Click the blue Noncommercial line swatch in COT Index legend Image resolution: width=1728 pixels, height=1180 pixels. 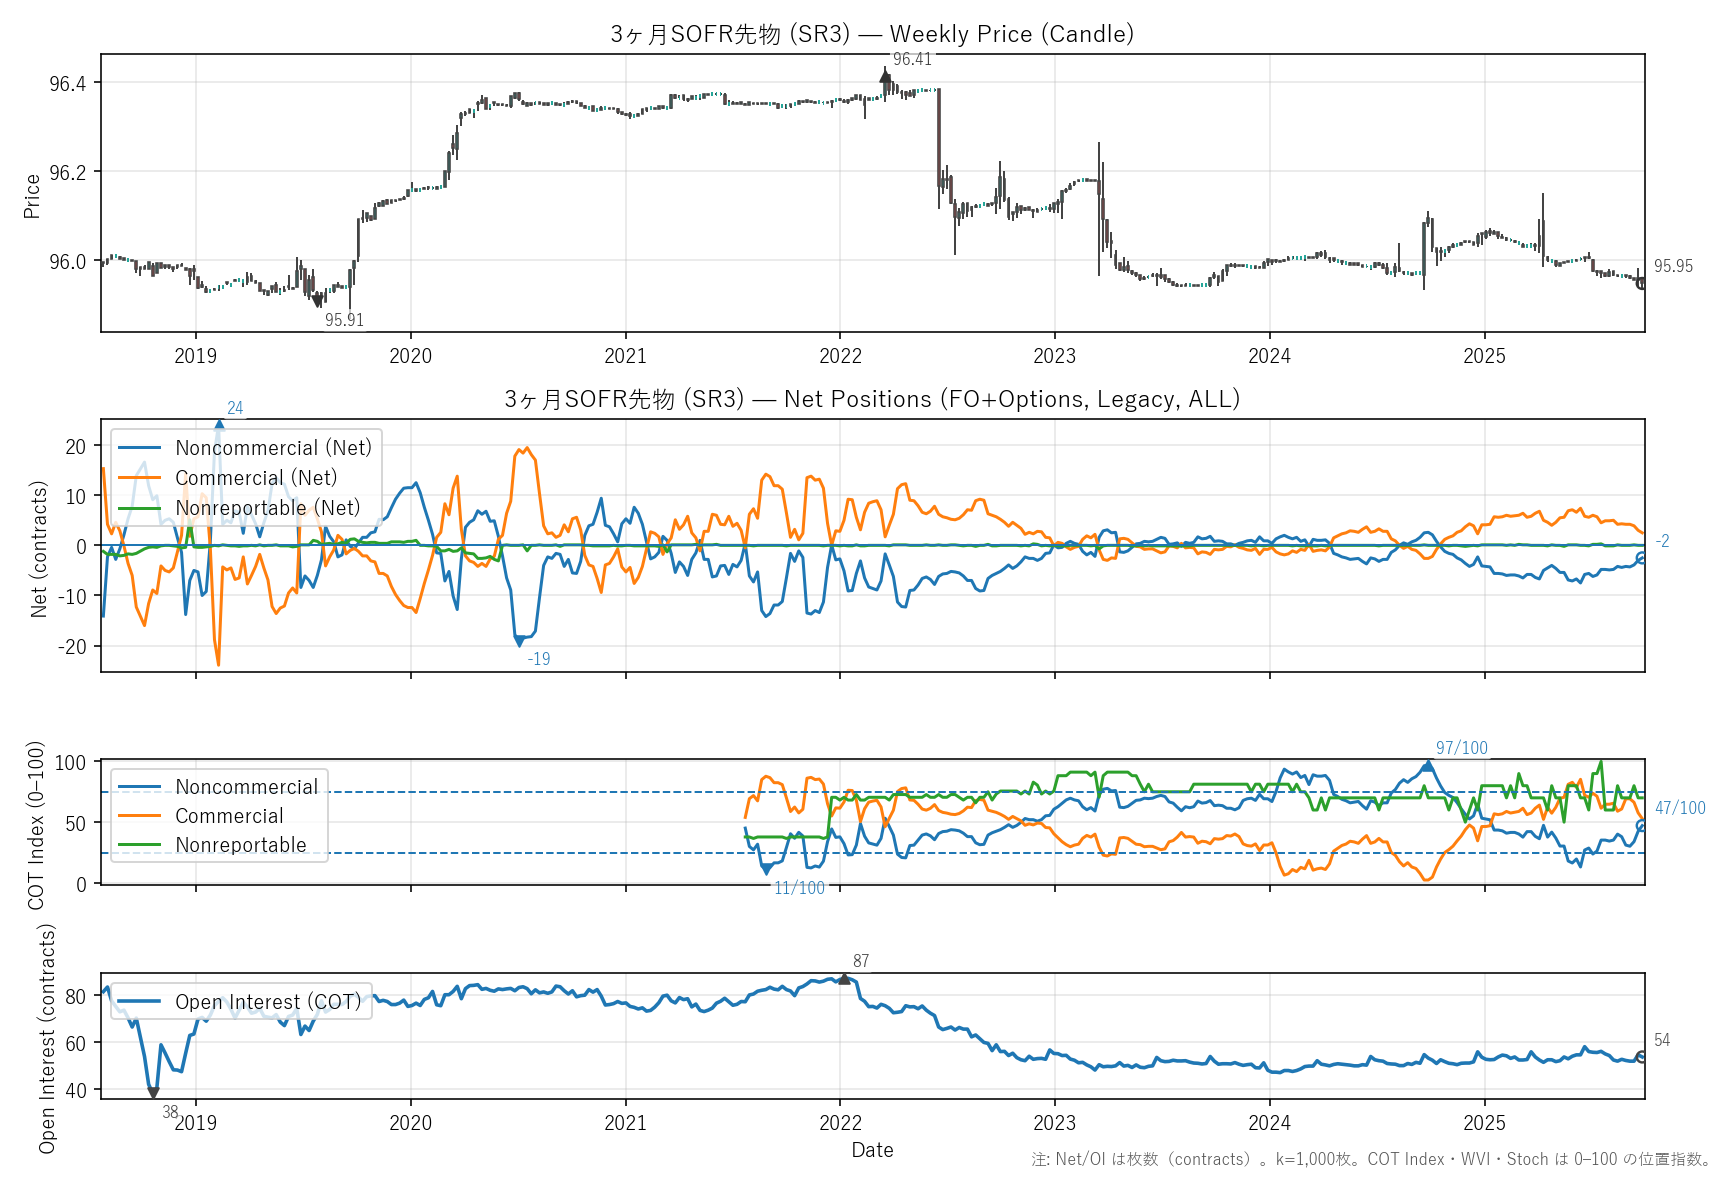pos(139,787)
